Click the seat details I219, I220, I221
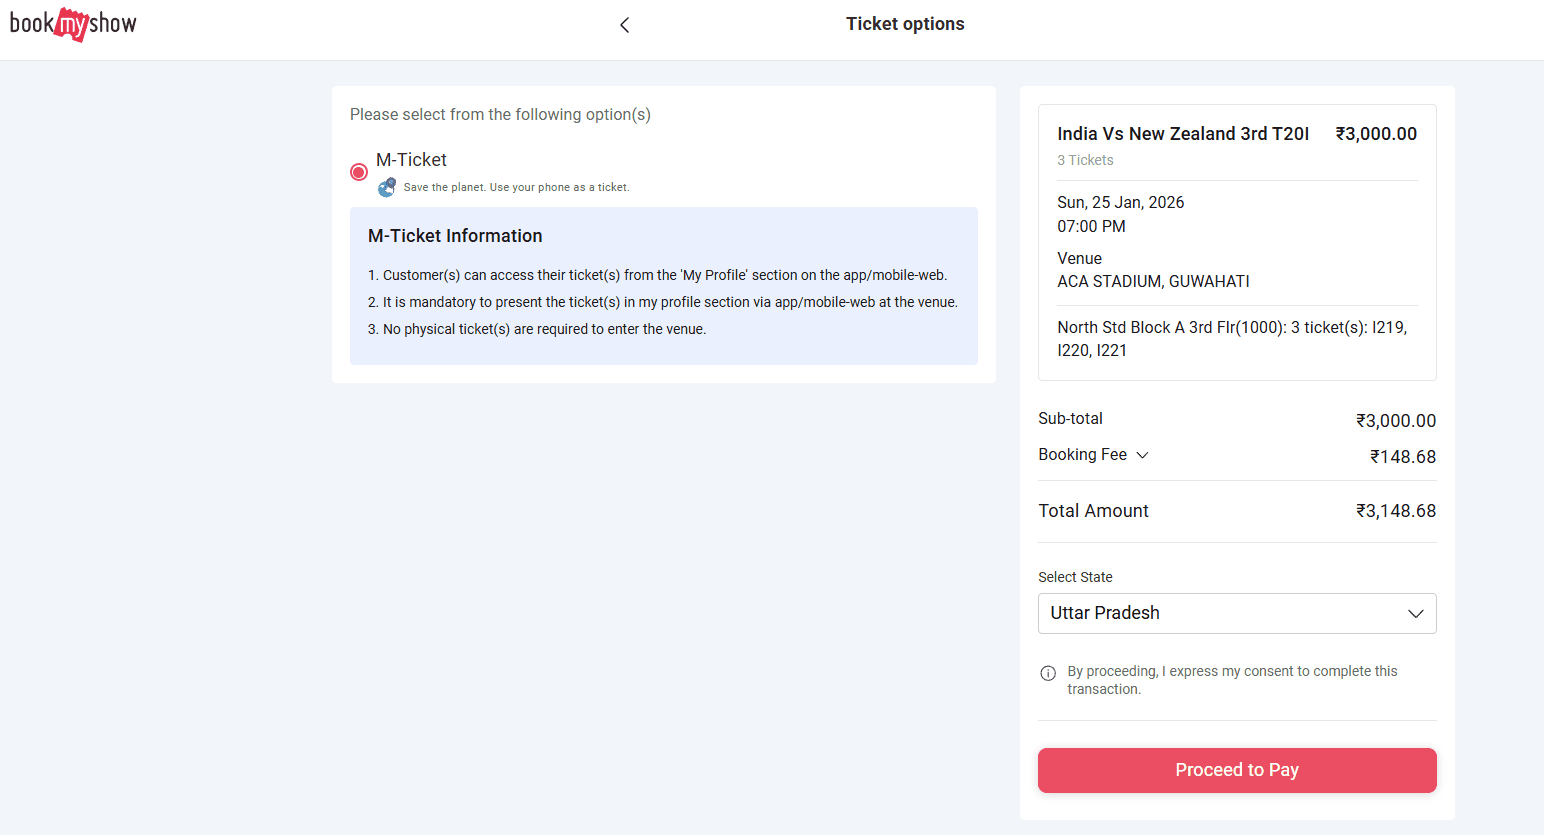The image size is (1544, 835). [x=1232, y=339]
